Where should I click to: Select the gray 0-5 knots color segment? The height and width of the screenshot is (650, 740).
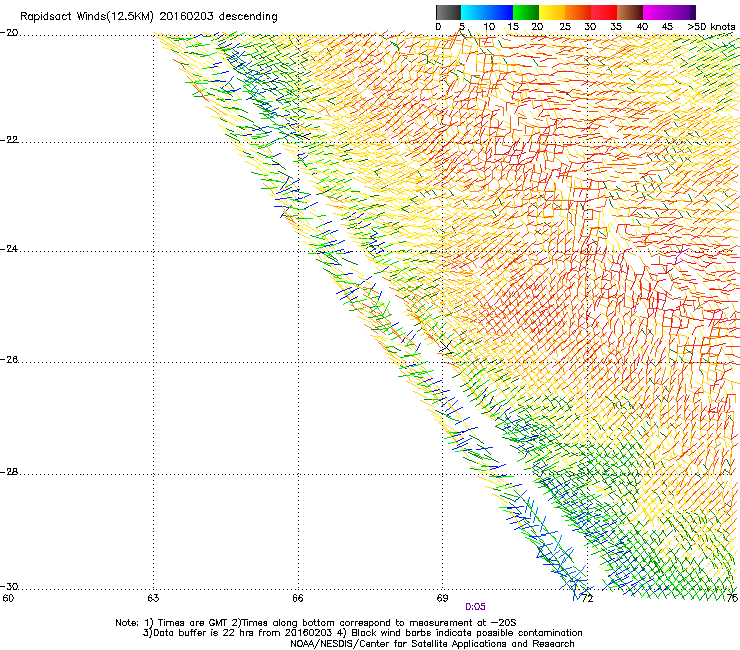pyautogui.click(x=448, y=12)
